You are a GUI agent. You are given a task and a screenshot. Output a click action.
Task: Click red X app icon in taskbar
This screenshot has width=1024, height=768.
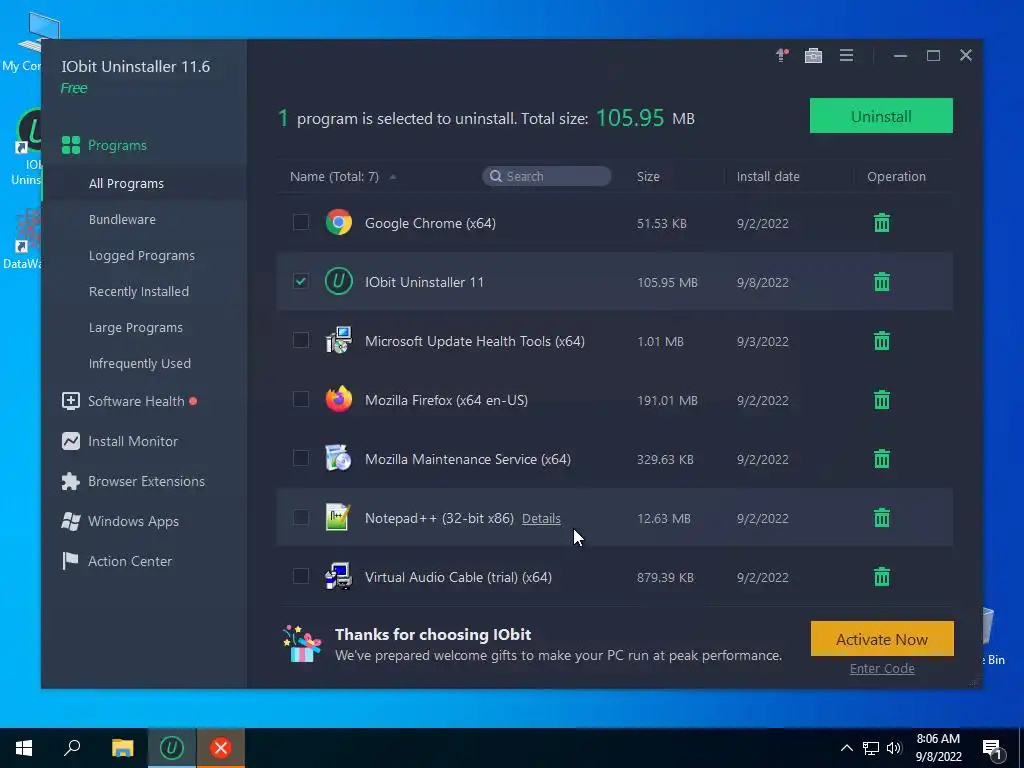221,748
